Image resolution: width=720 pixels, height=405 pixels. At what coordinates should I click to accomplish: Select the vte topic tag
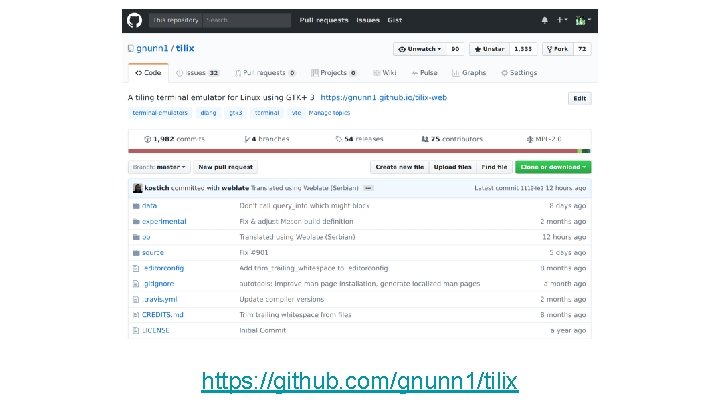pos(296,112)
